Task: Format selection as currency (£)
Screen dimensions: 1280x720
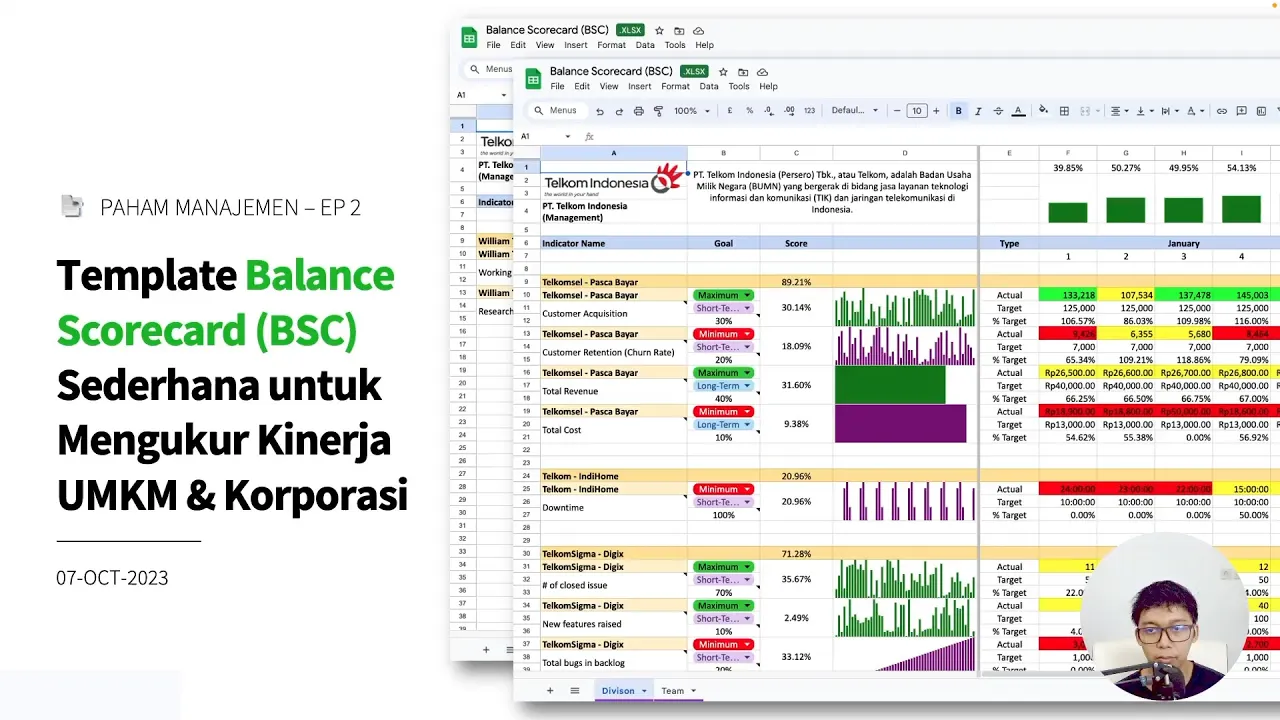Action: (x=730, y=111)
